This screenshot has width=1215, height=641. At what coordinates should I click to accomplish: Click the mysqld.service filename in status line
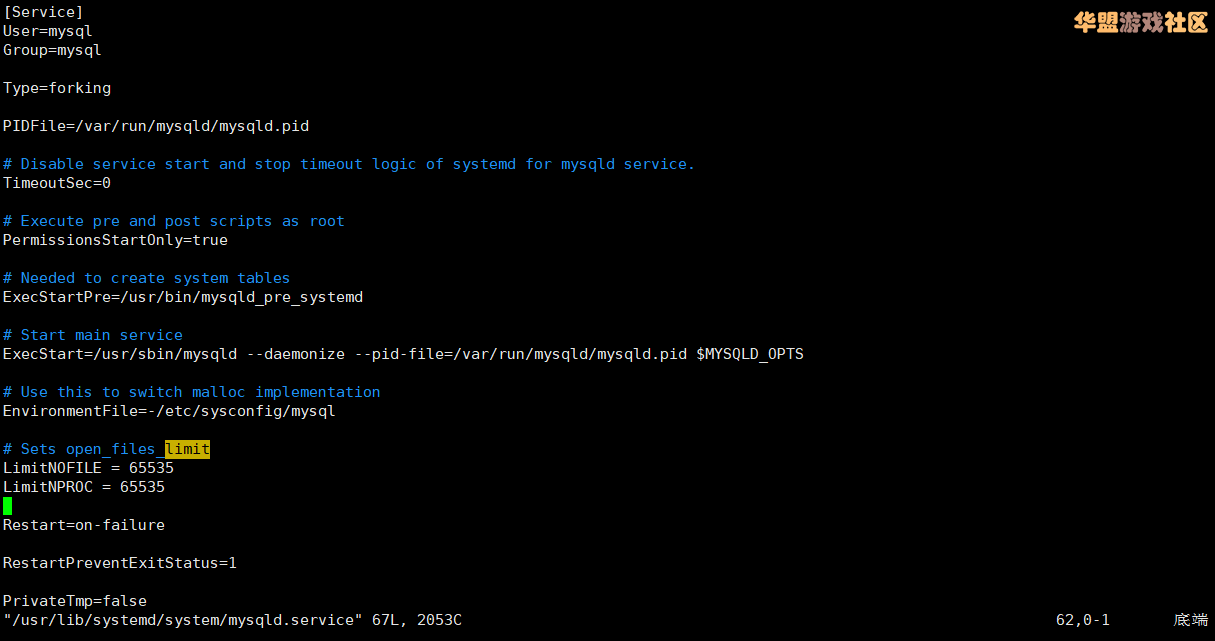coord(295,620)
